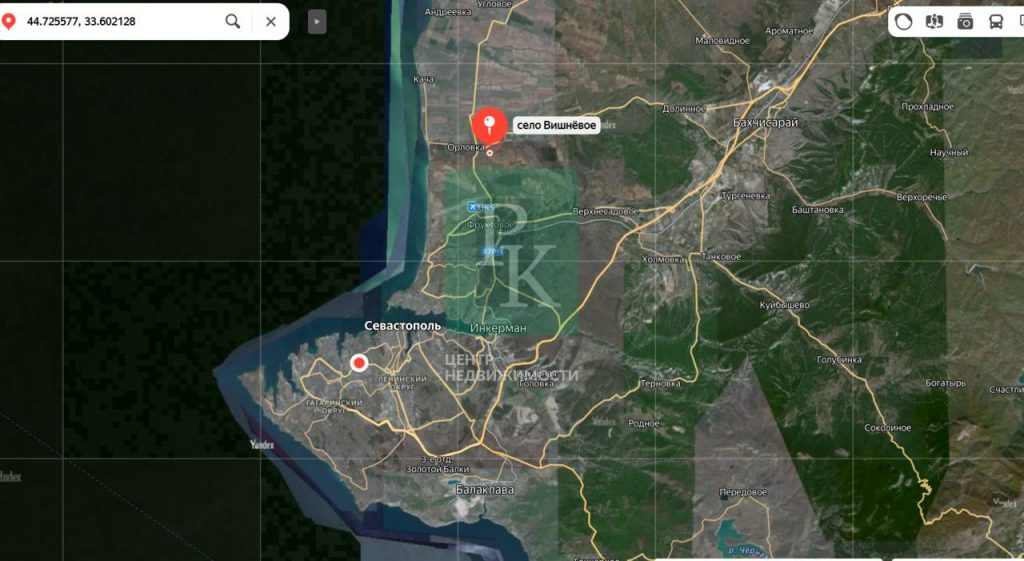The image size is (1024, 561).
Task: Click the red circle marker in Sevastopol
Action: (359, 363)
